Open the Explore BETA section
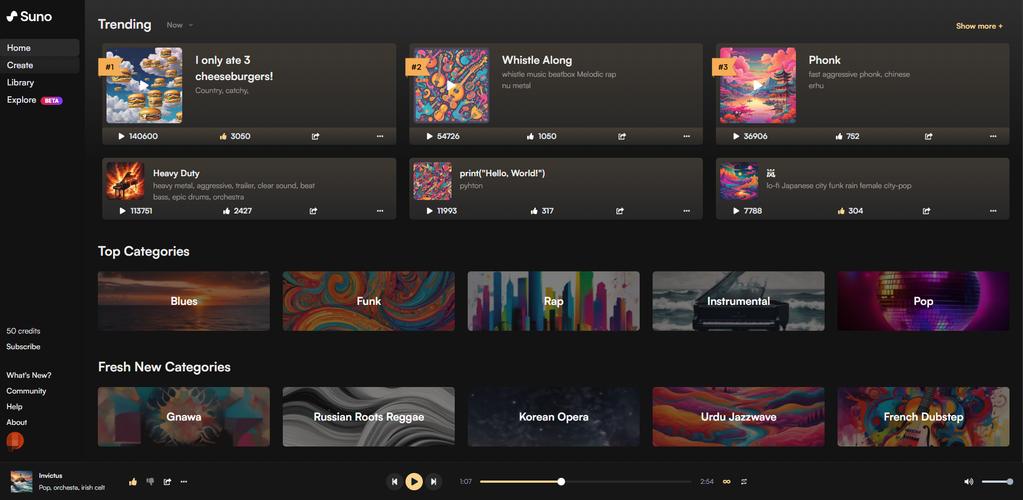1023x500 pixels. (x=35, y=100)
